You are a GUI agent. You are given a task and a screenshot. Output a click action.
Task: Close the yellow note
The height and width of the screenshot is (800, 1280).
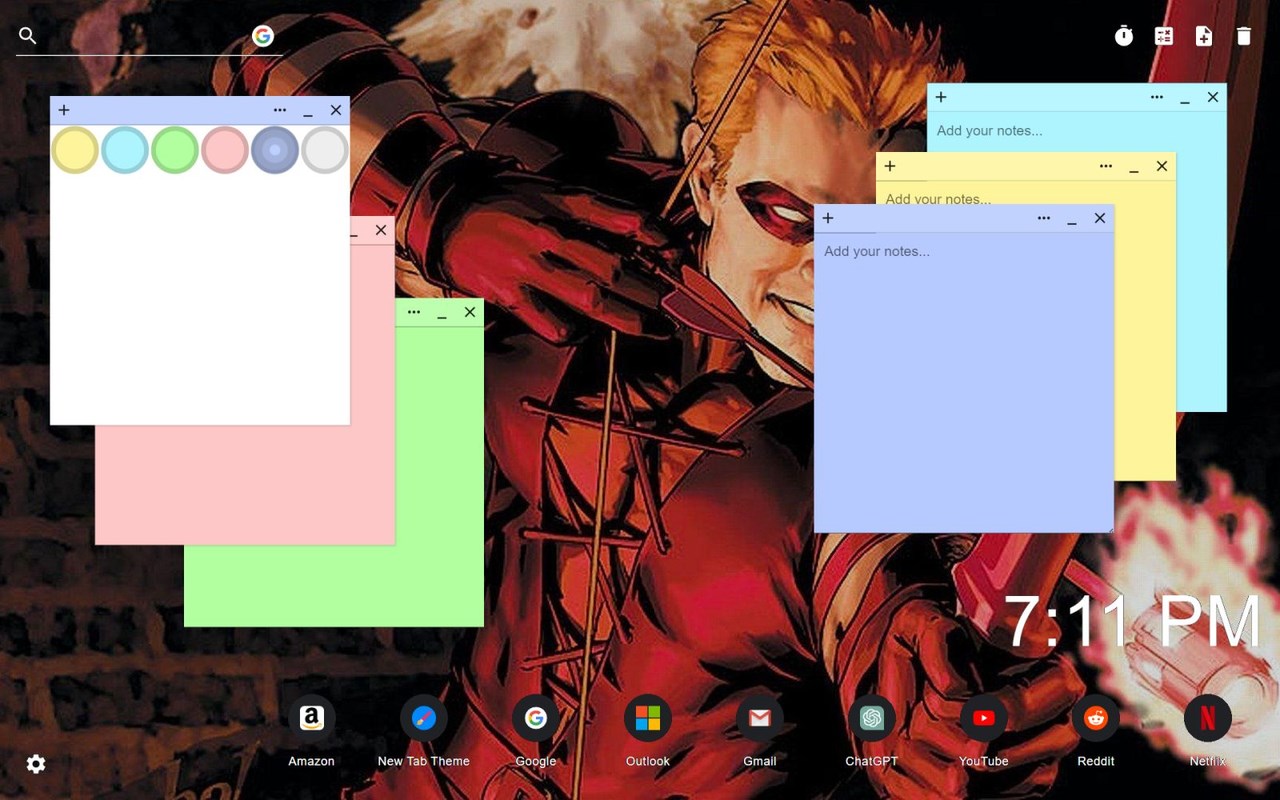pos(1162,166)
